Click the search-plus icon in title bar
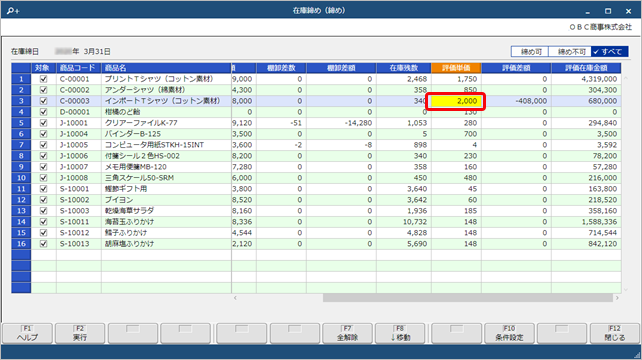The height and width of the screenshot is (360, 642). click(13, 11)
